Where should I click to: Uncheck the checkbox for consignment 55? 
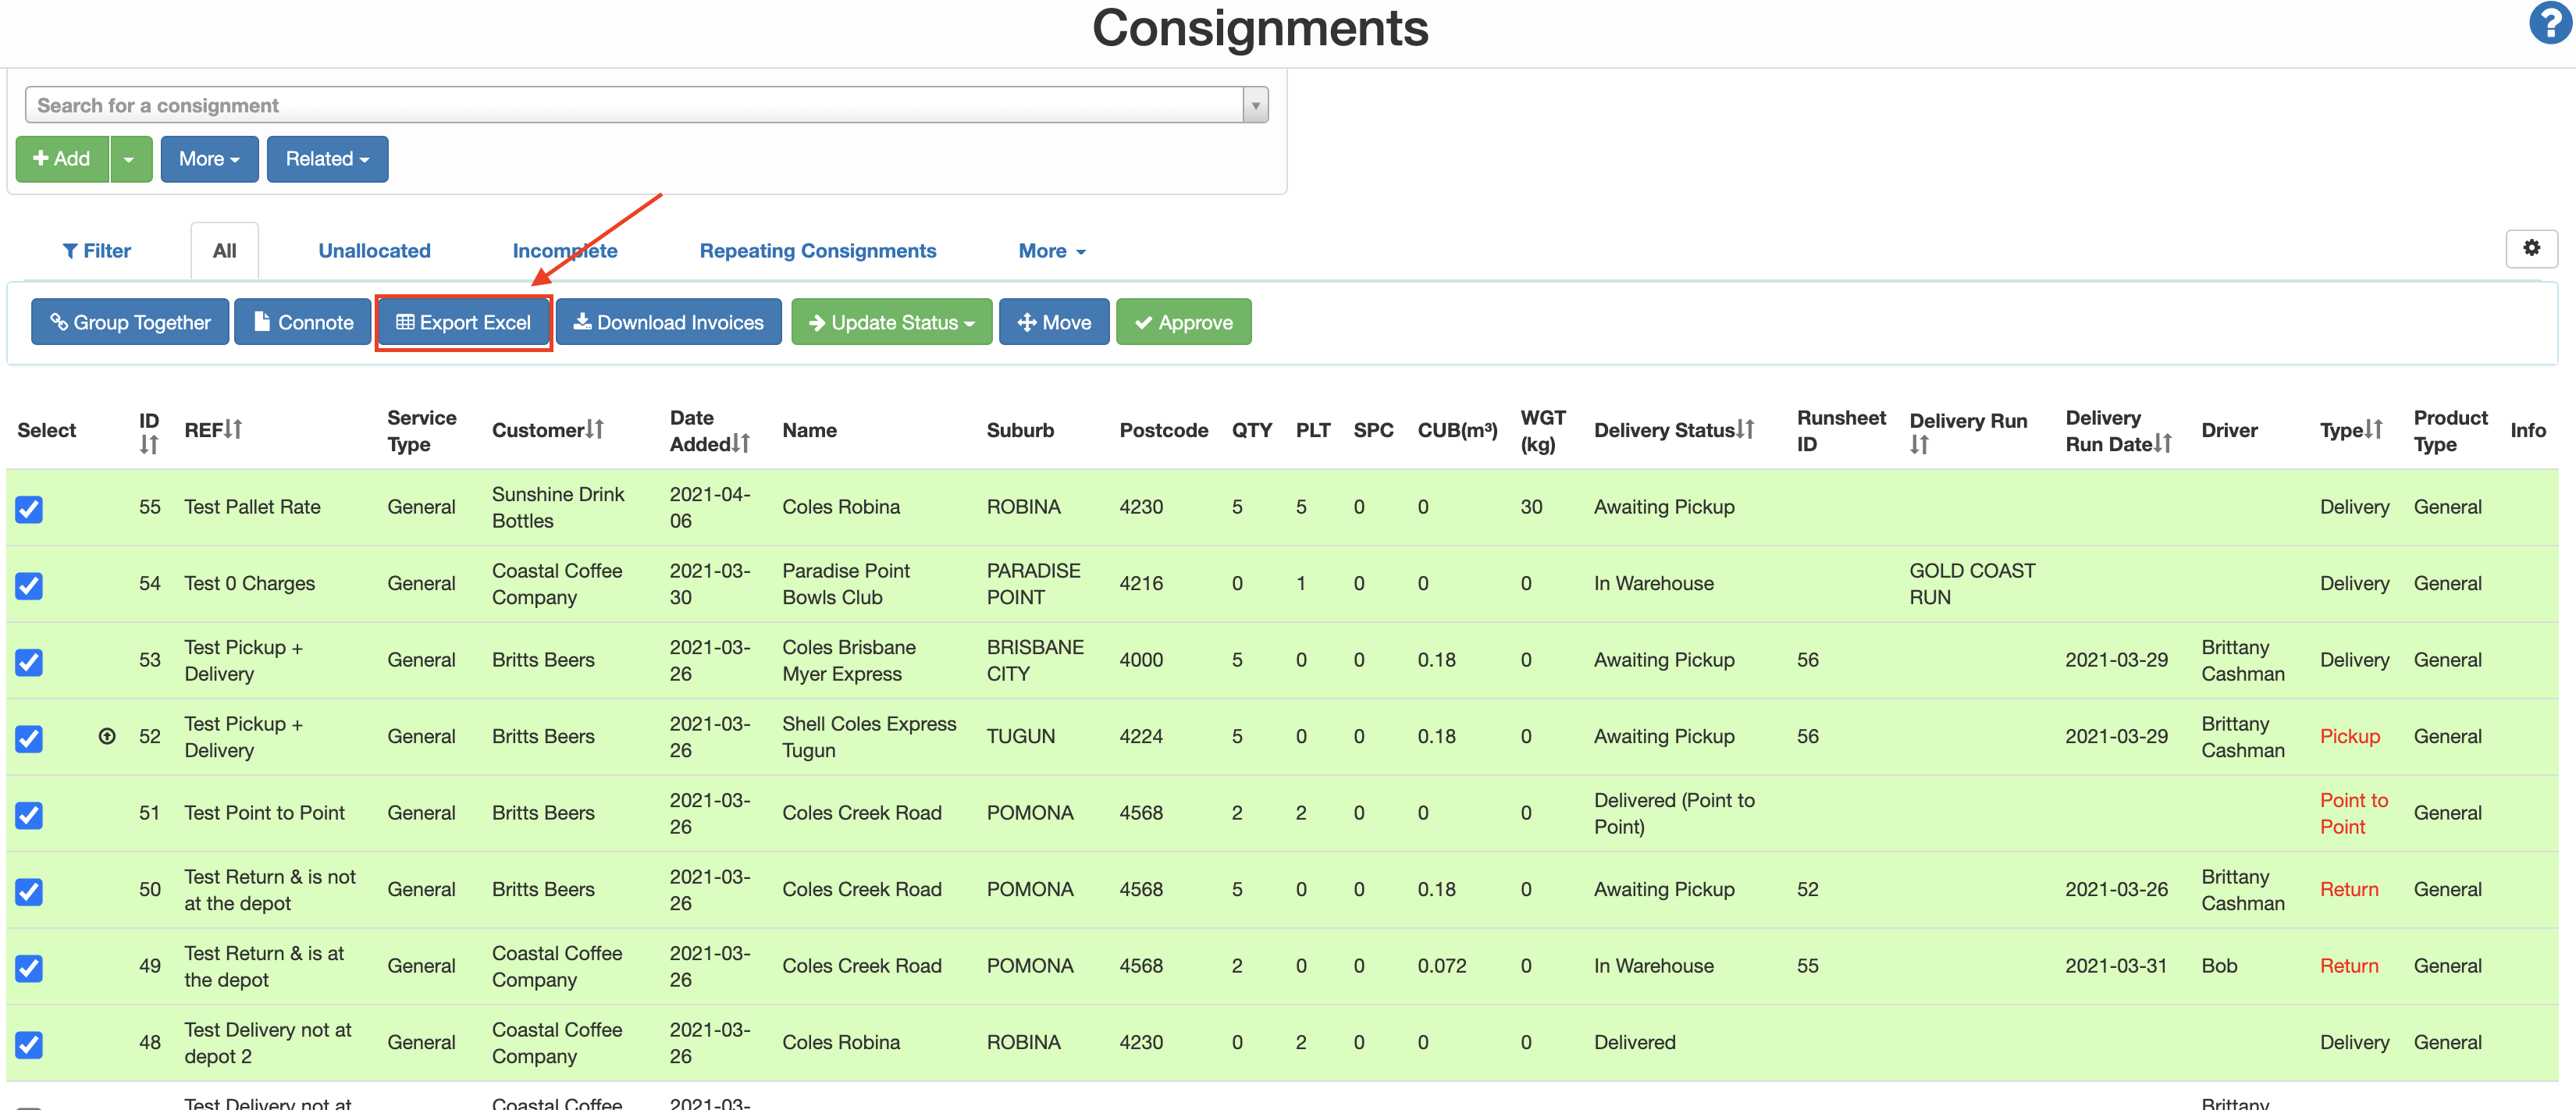click(28, 509)
